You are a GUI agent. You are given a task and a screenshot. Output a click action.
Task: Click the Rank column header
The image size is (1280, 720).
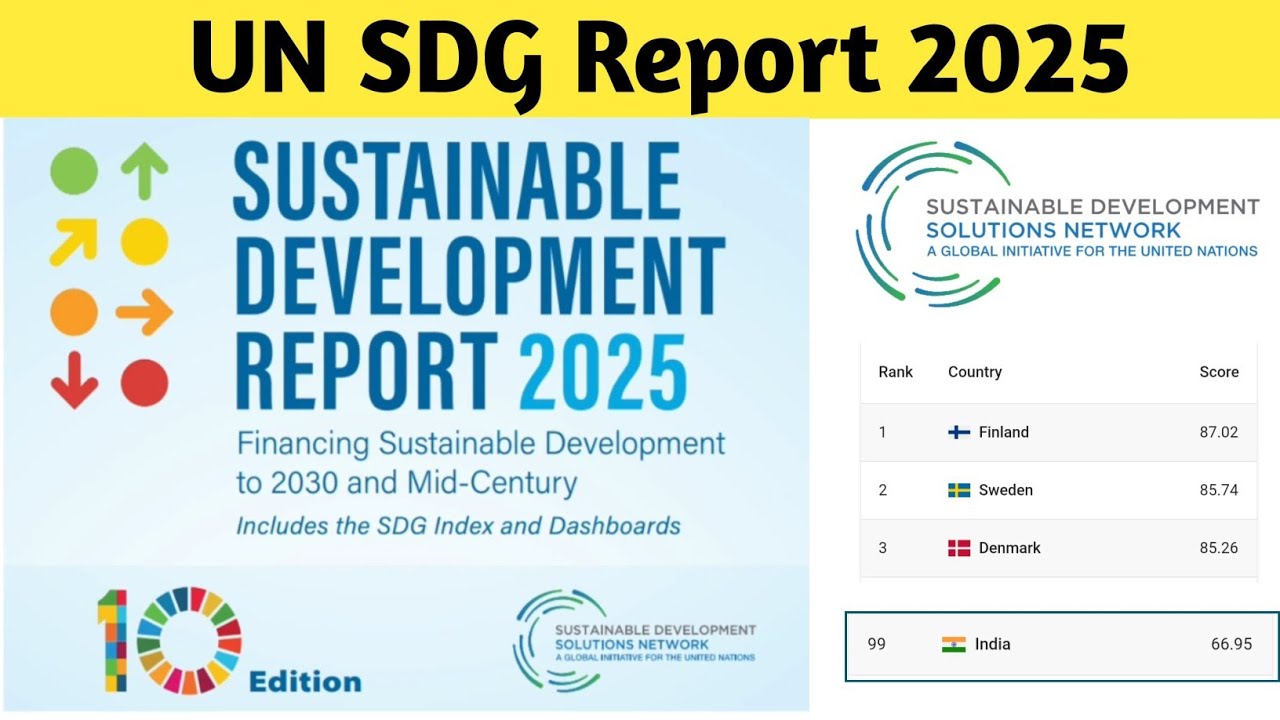tap(896, 372)
